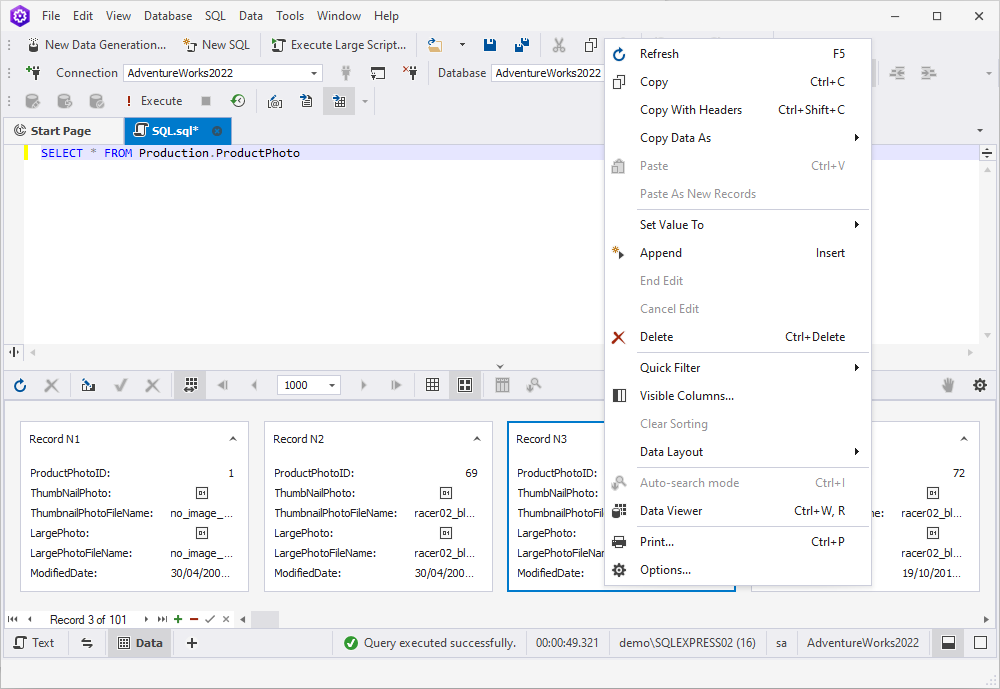This screenshot has height=689, width=1000.
Task: Click the disconnect plug icon with red X
Action: 410,73
